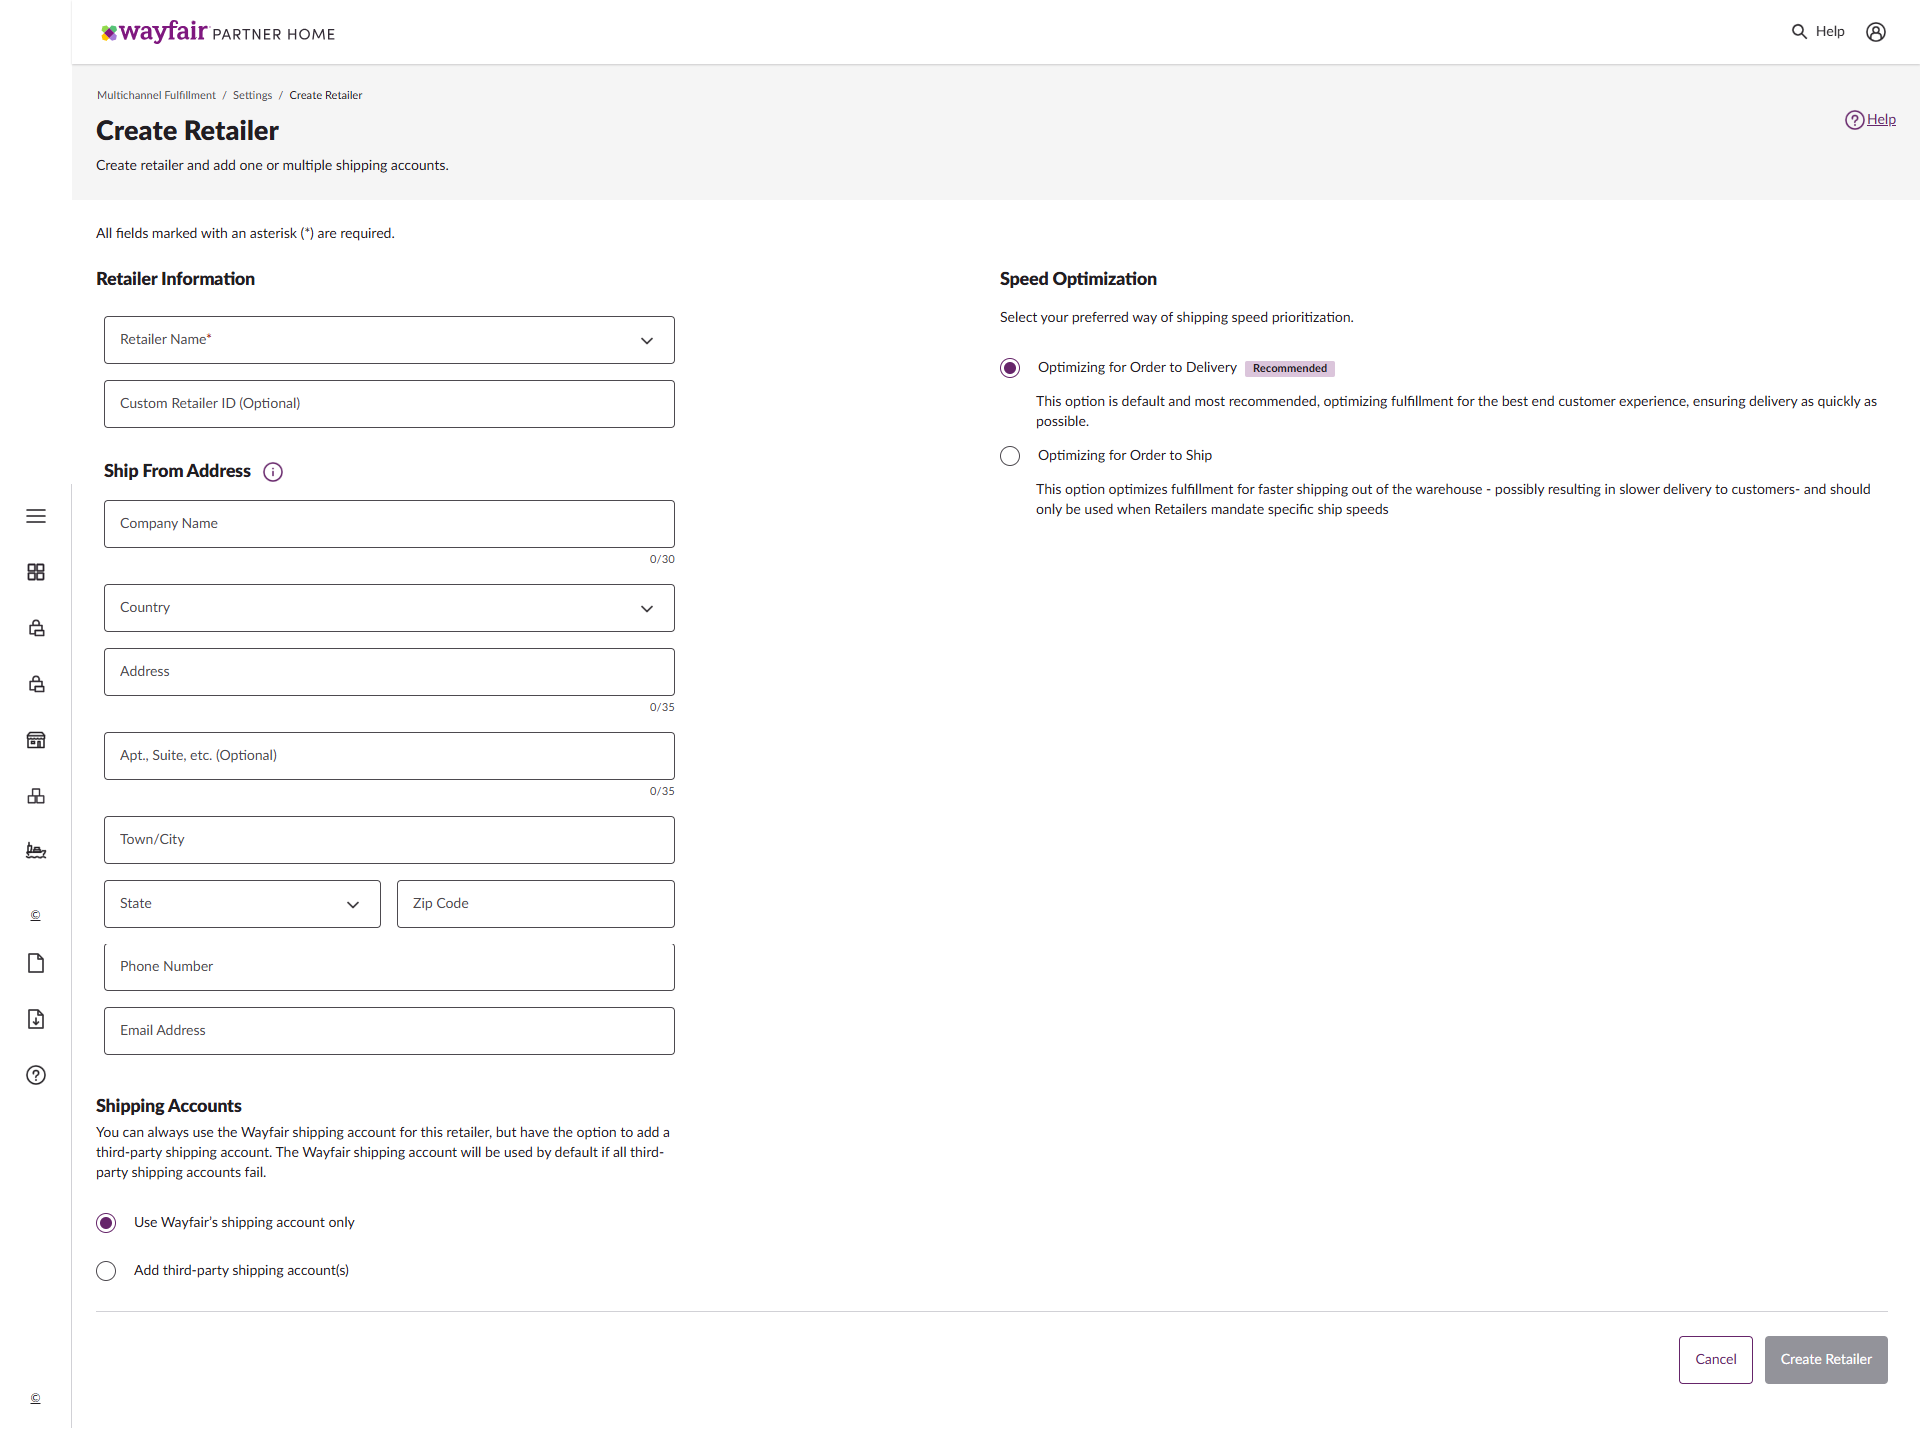The image size is (1920, 1429).
Task: Click the shopping bag icon just above the storefront
Action: 36,684
